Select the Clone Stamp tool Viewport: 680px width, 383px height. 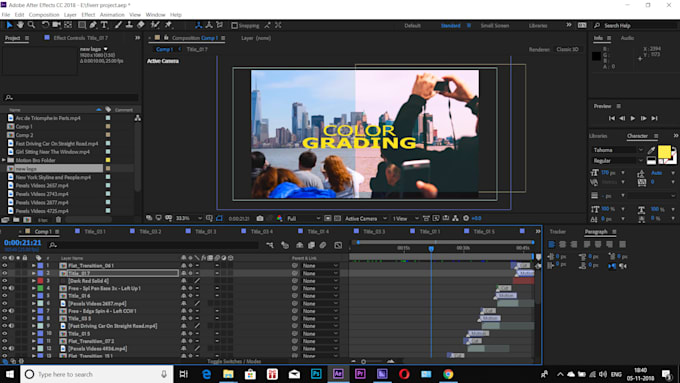129,25
